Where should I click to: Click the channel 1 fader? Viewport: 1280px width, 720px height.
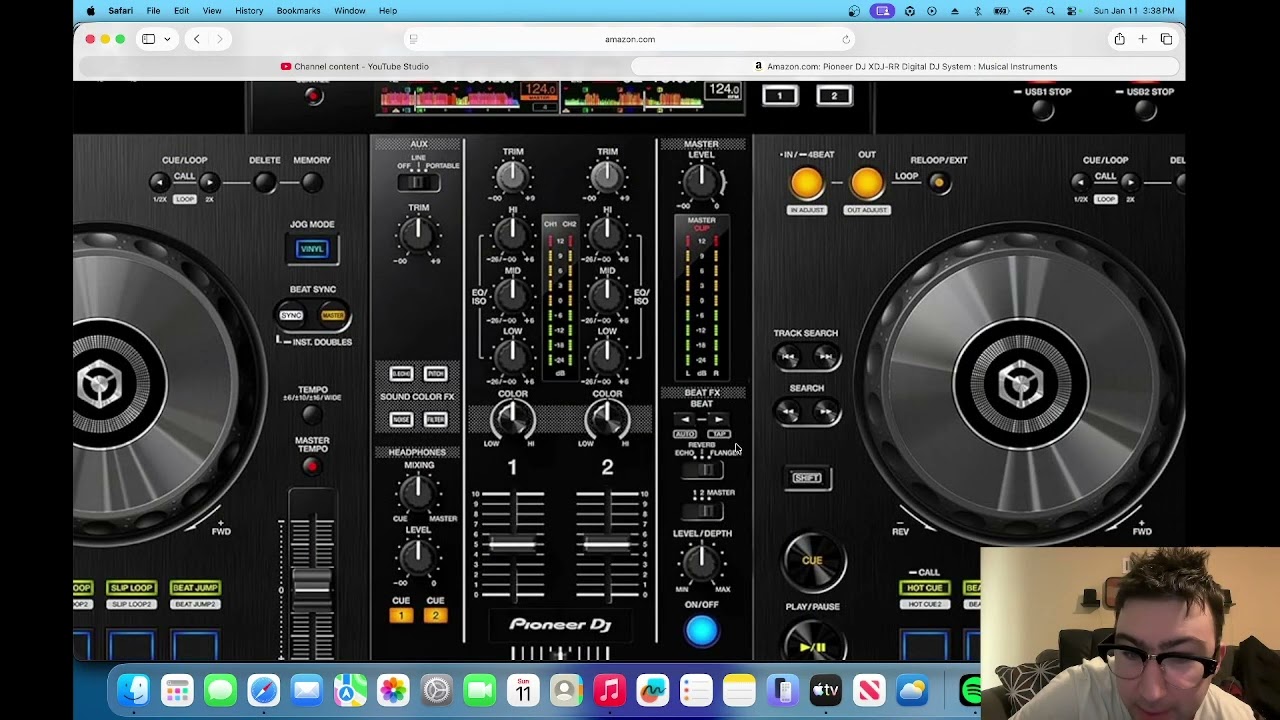click(512, 544)
